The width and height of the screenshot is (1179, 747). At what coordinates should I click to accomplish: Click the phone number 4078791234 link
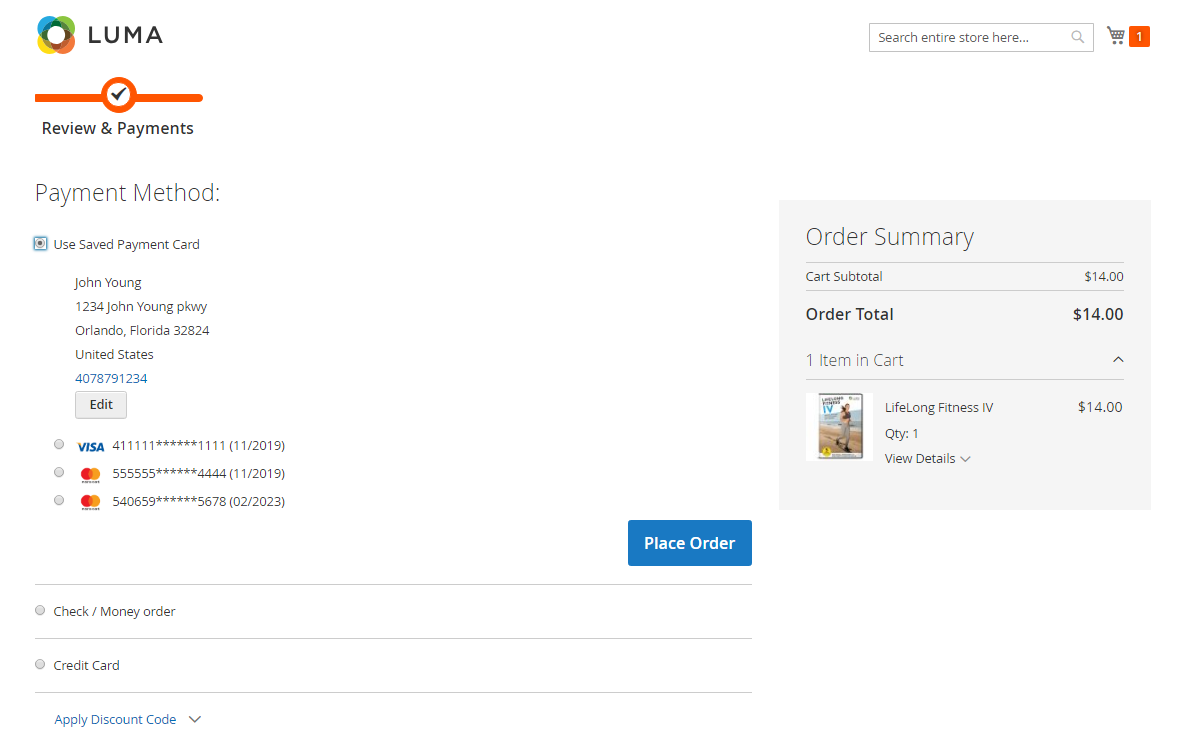[111, 378]
